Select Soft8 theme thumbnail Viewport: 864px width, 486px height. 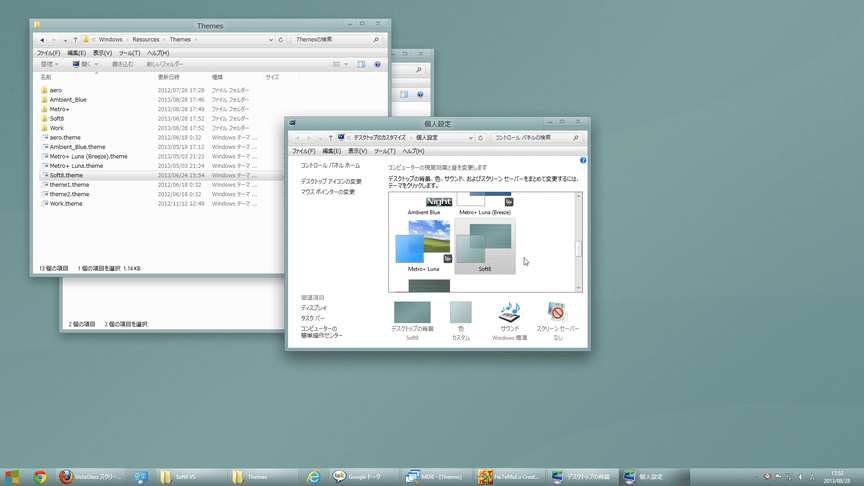pyautogui.click(x=485, y=246)
